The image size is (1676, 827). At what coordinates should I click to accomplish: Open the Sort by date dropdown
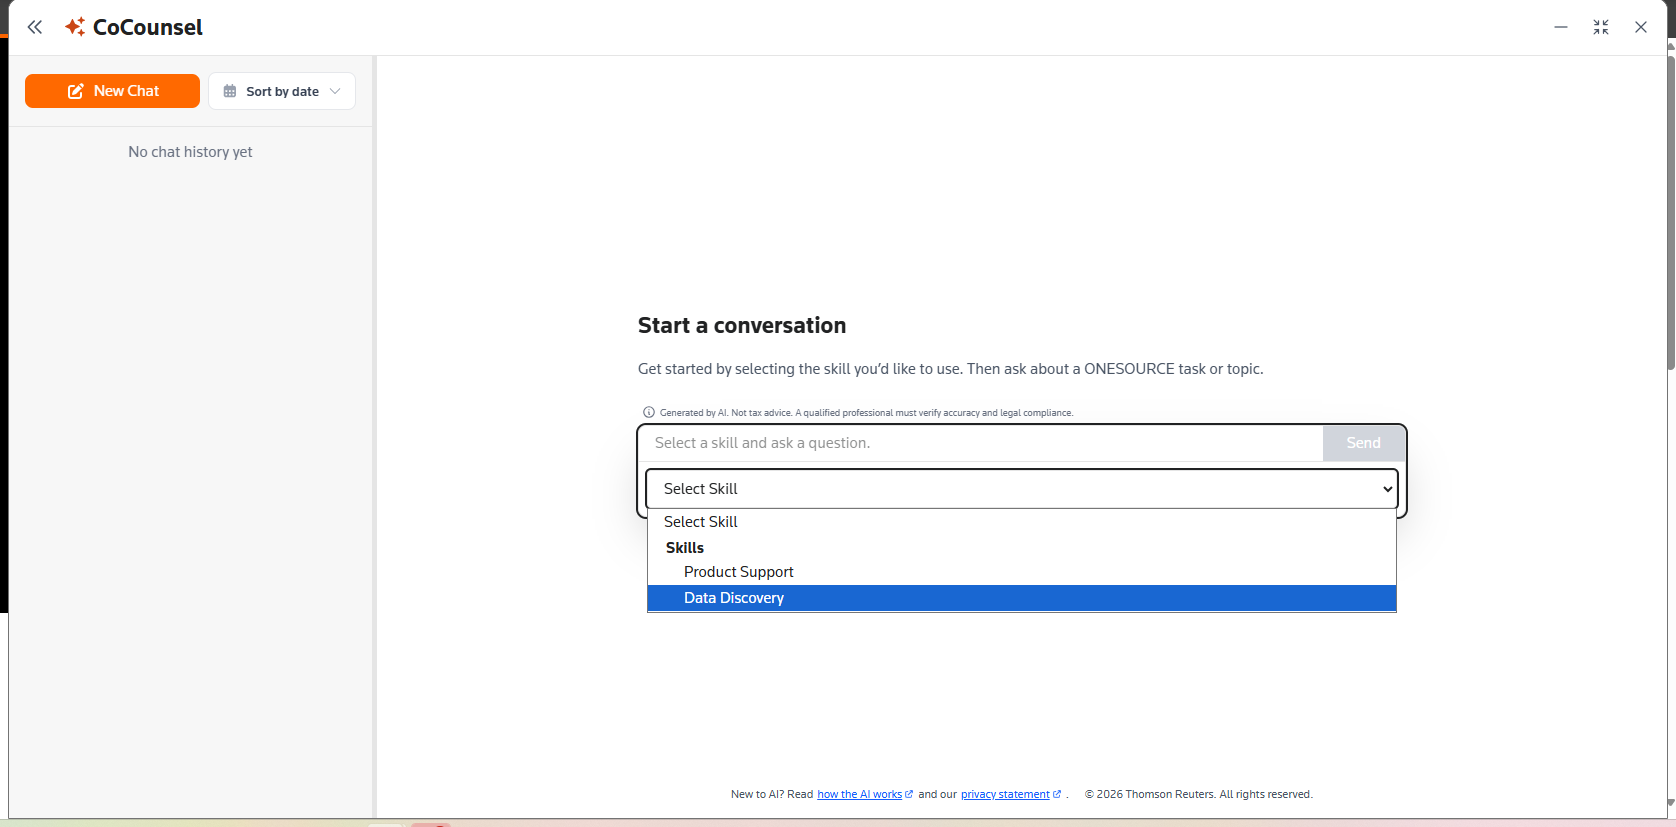click(x=282, y=91)
